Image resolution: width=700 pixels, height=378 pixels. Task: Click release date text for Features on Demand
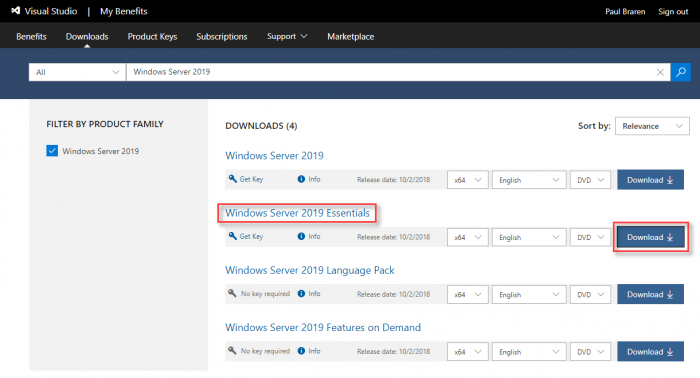393,351
